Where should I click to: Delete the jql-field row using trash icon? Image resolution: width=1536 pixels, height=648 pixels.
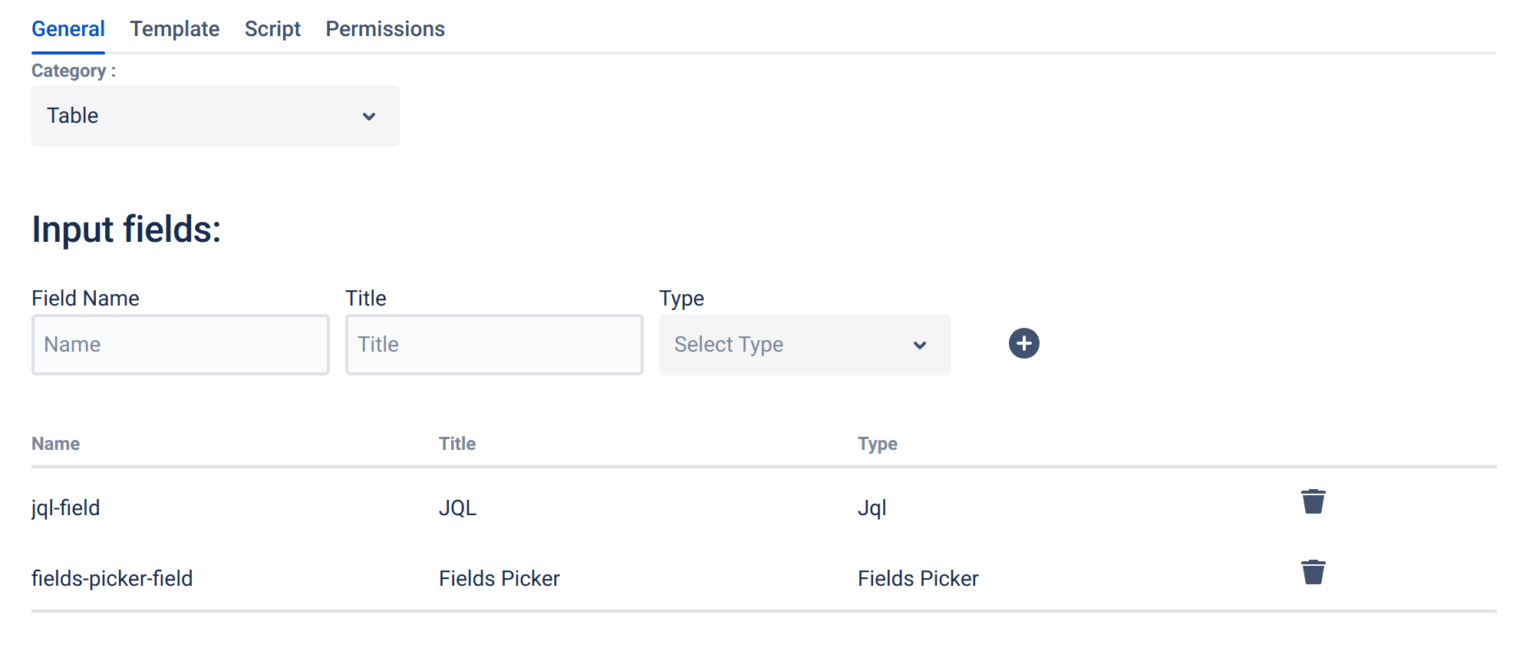[x=1313, y=501]
